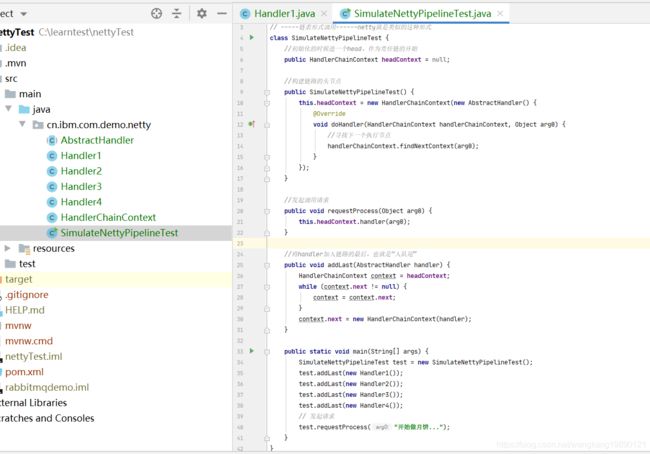The image size is (650, 454).
Task: Open the project view dropdown arrow
Action: click(24, 14)
